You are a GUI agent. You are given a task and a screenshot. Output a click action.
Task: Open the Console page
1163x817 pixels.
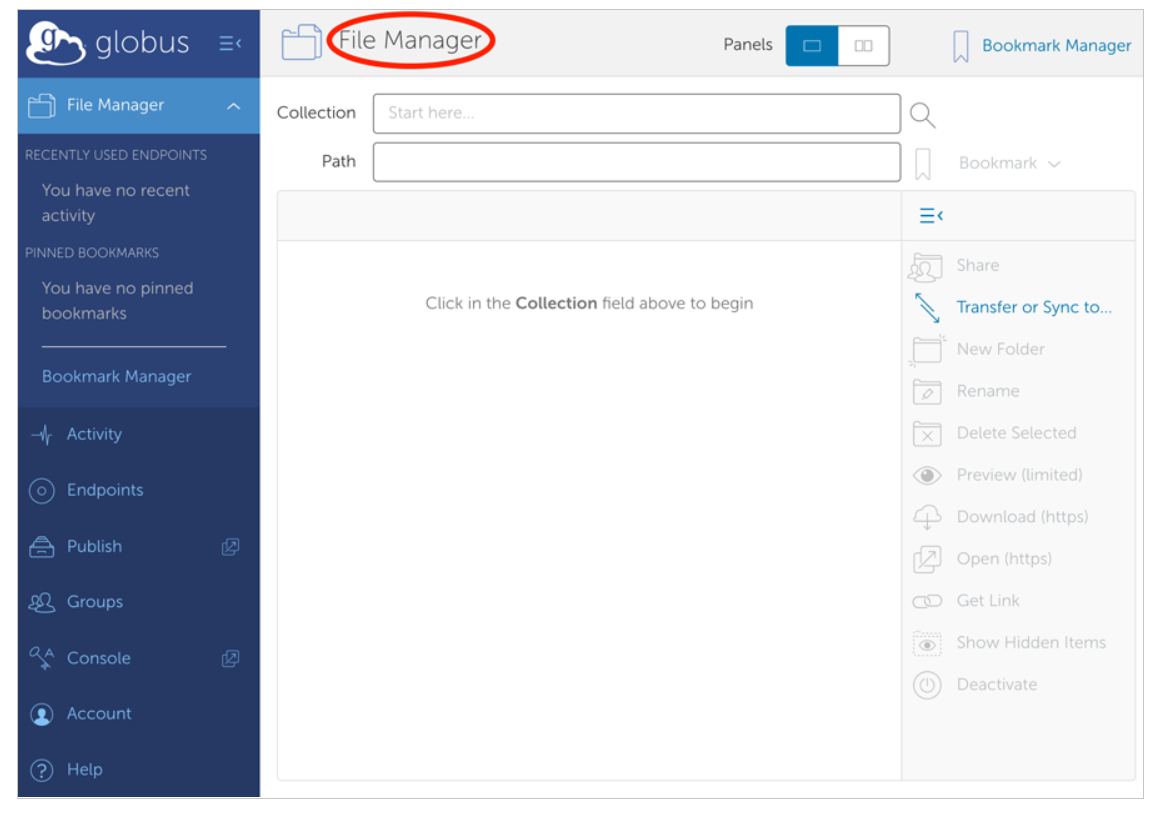99,658
